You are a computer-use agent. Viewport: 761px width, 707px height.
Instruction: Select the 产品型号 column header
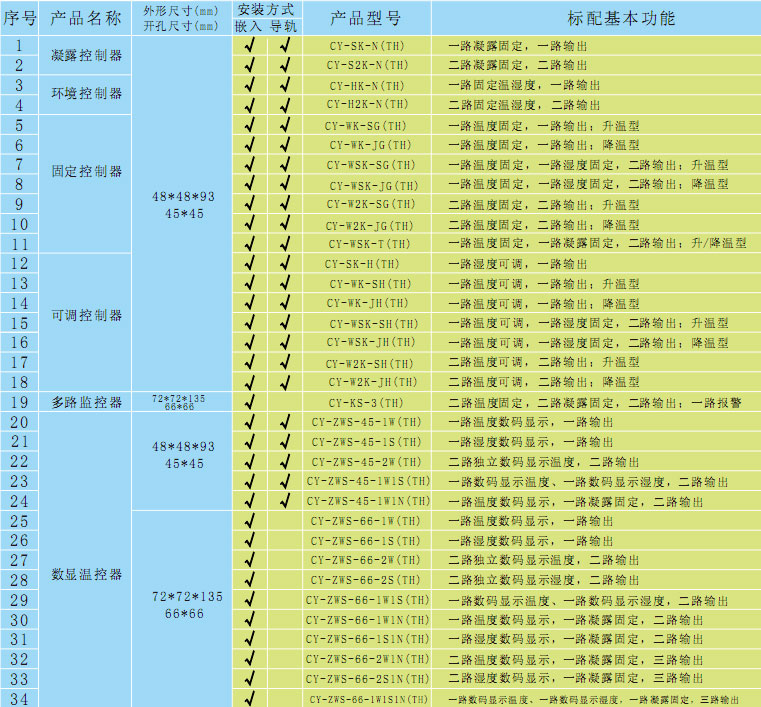(x=367, y=19)
